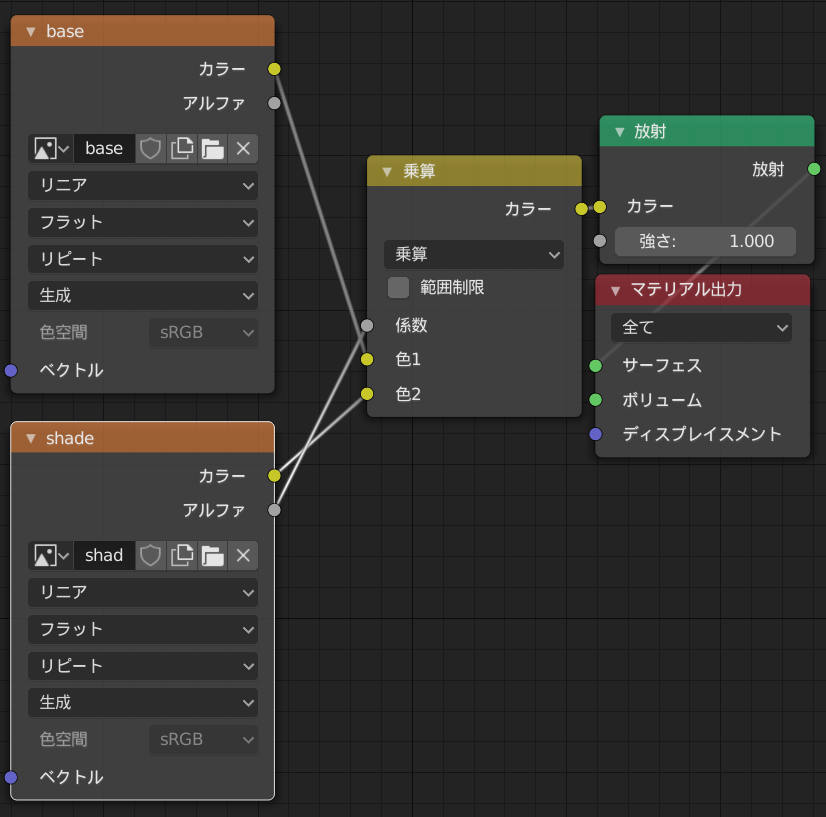
Task: Click the ディスプレイスメント input socket
Action: click(x=595, y=434)
